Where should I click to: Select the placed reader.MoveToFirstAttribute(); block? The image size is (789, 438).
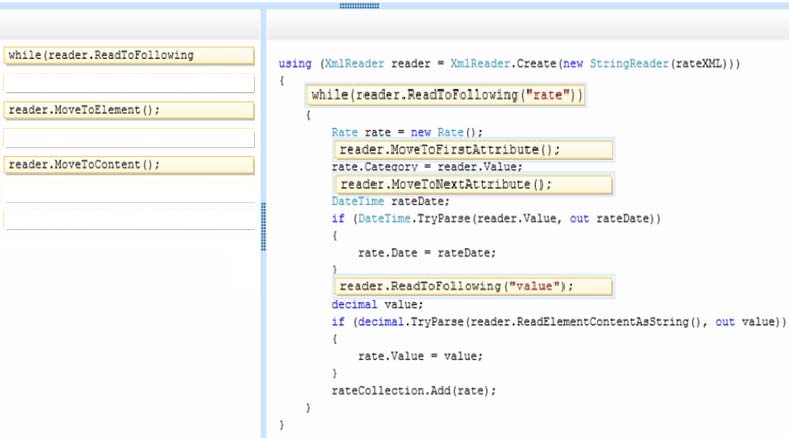click(474, 150)
